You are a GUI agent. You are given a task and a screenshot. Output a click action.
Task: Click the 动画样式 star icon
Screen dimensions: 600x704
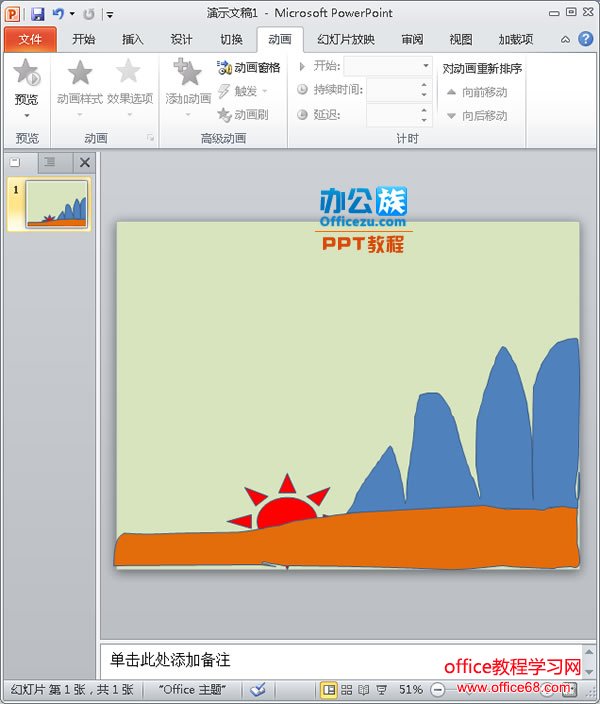coord(80,73)
